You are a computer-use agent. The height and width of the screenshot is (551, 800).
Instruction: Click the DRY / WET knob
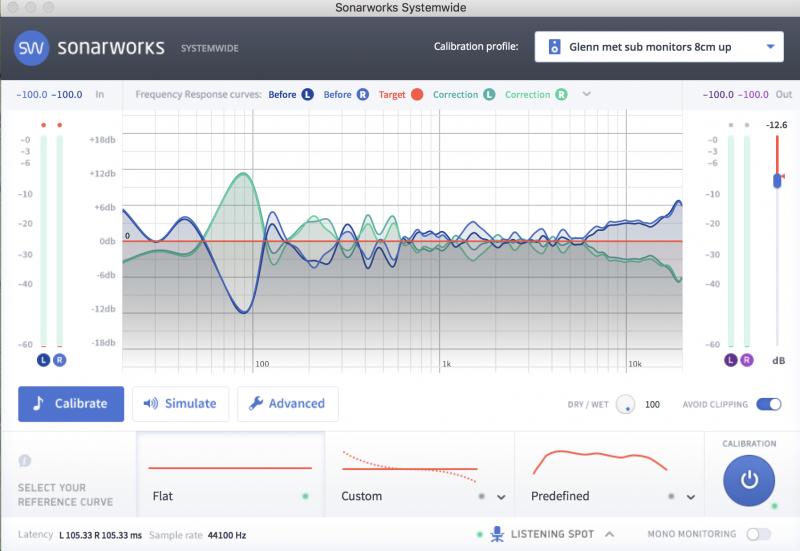[625, 405]
